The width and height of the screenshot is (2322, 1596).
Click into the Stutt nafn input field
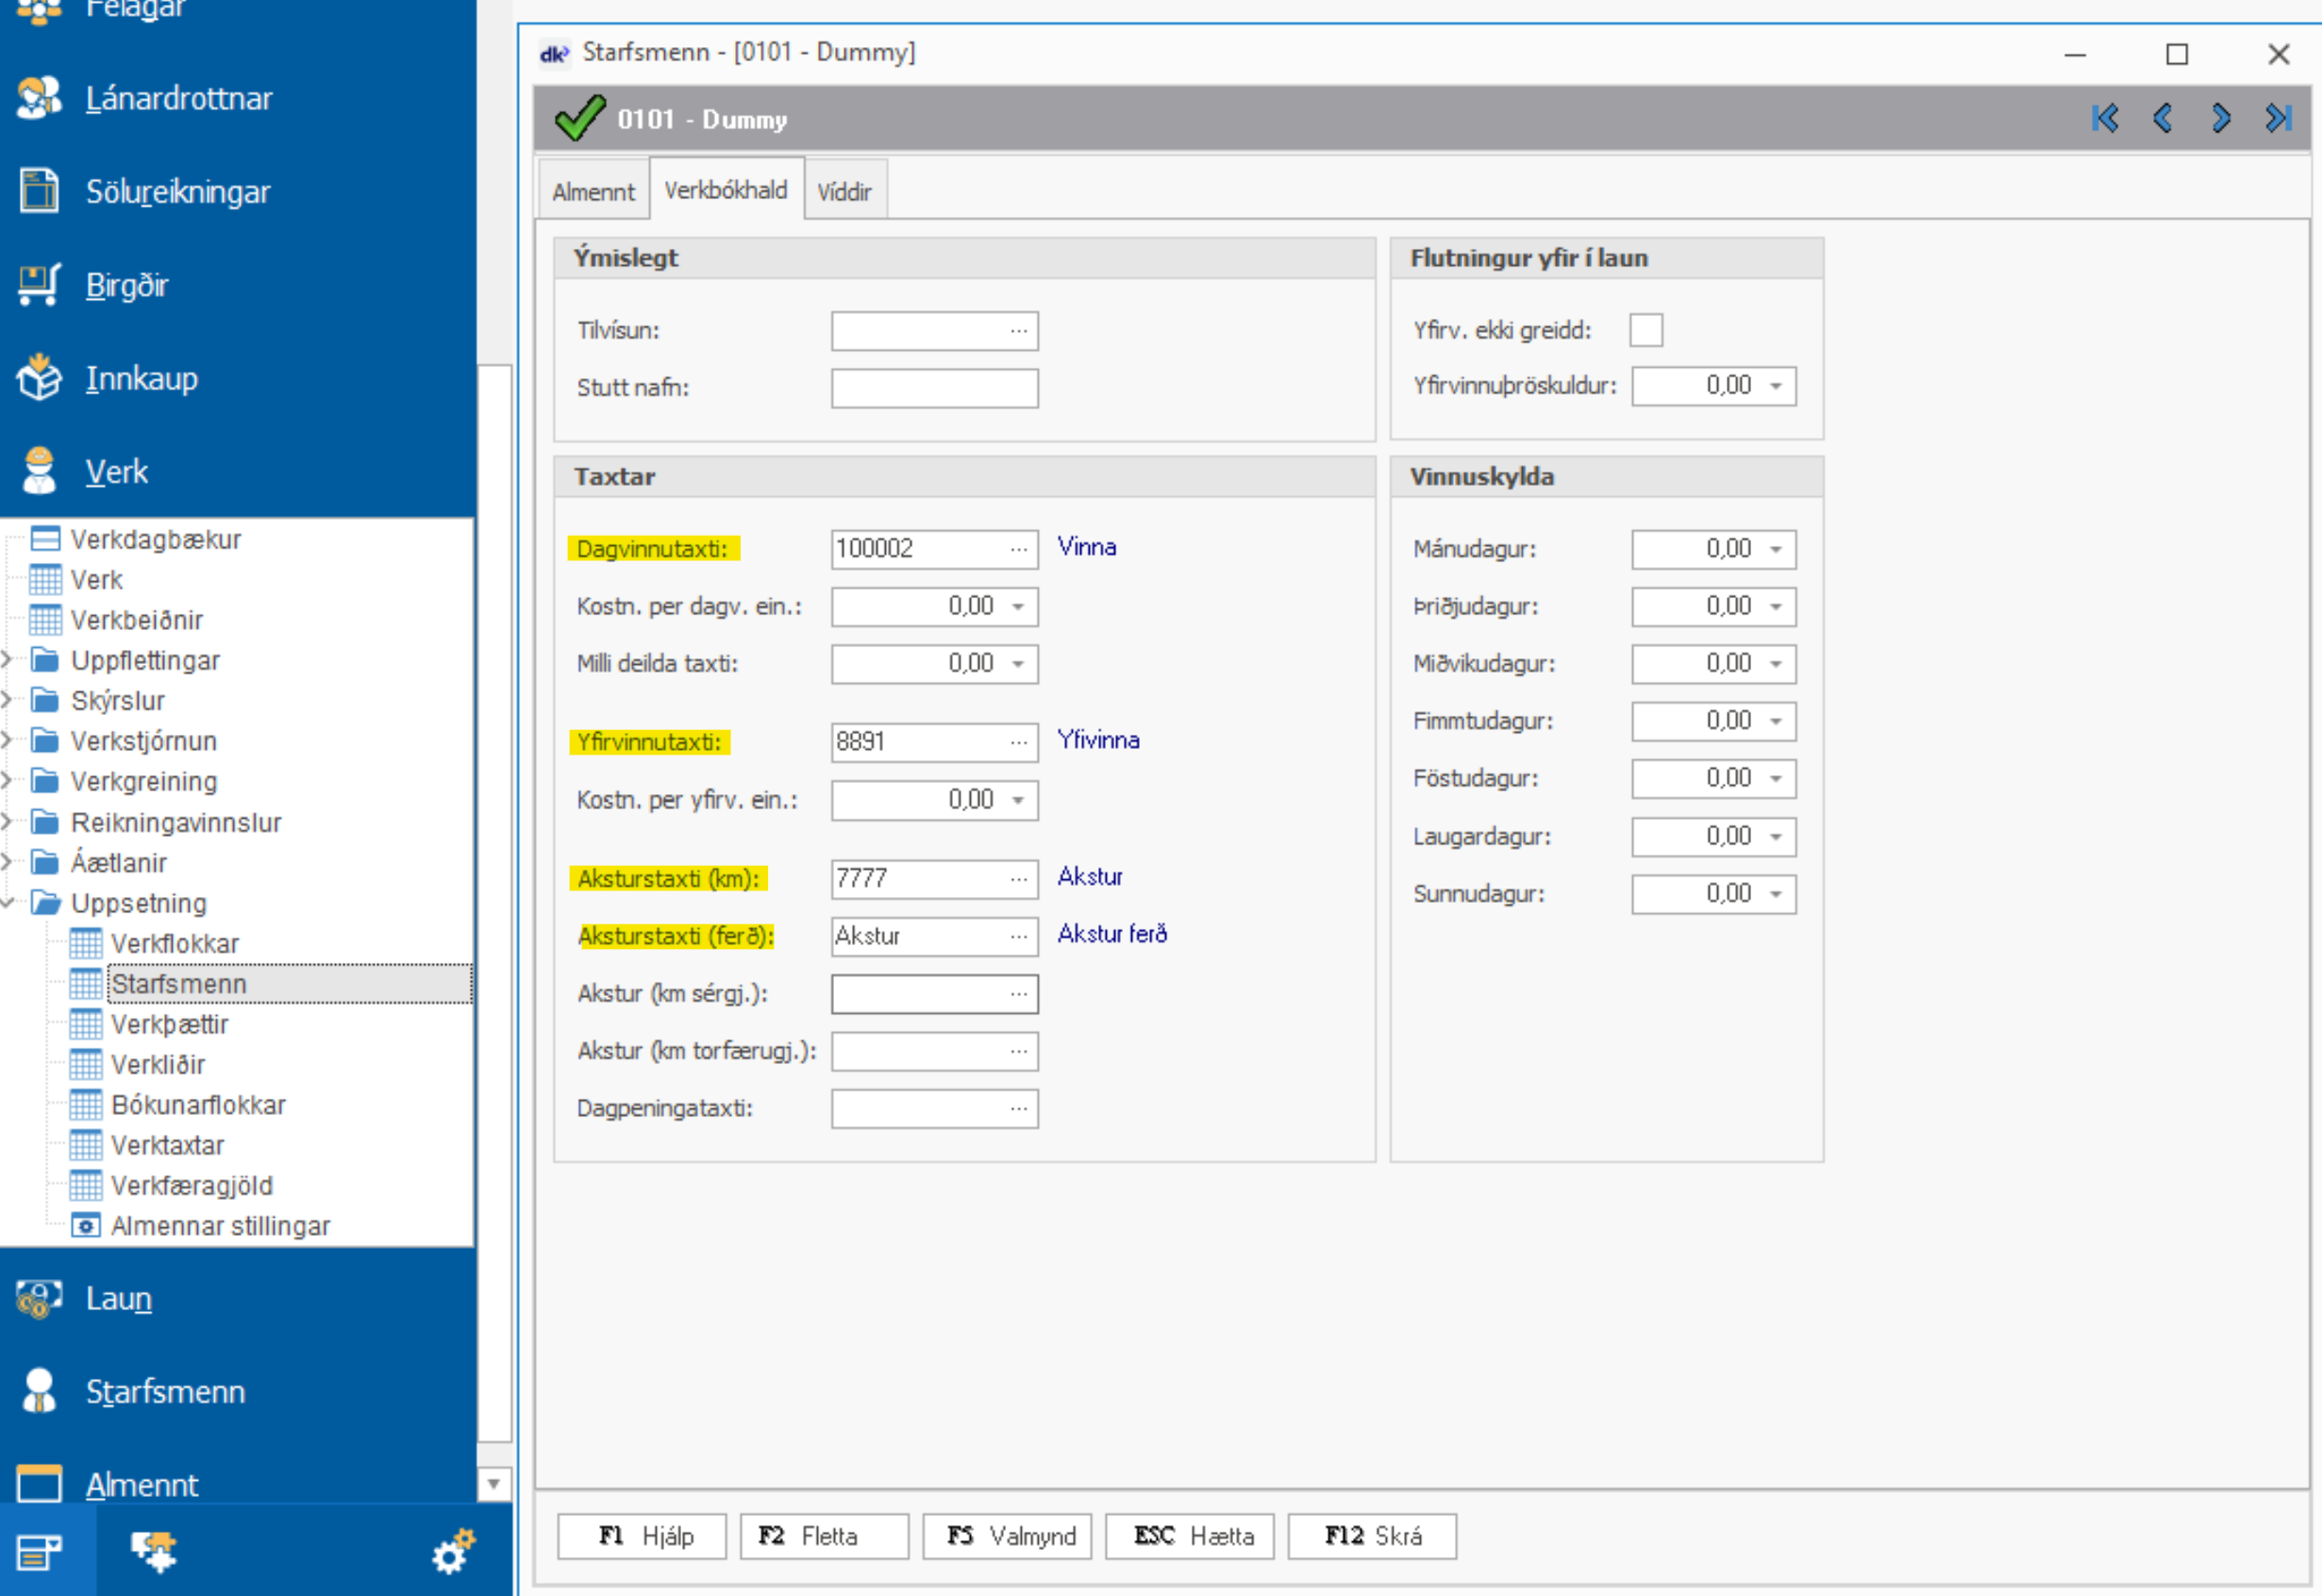pyautogui.click(x=934, y=388)
